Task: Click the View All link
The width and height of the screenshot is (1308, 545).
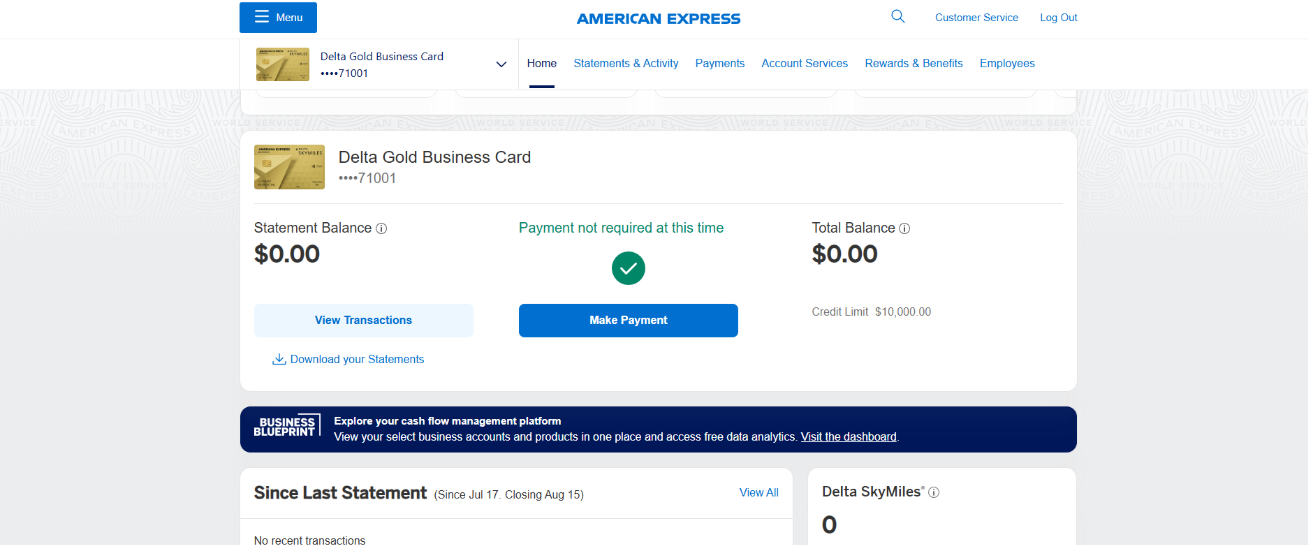Action: coord(758,492)
